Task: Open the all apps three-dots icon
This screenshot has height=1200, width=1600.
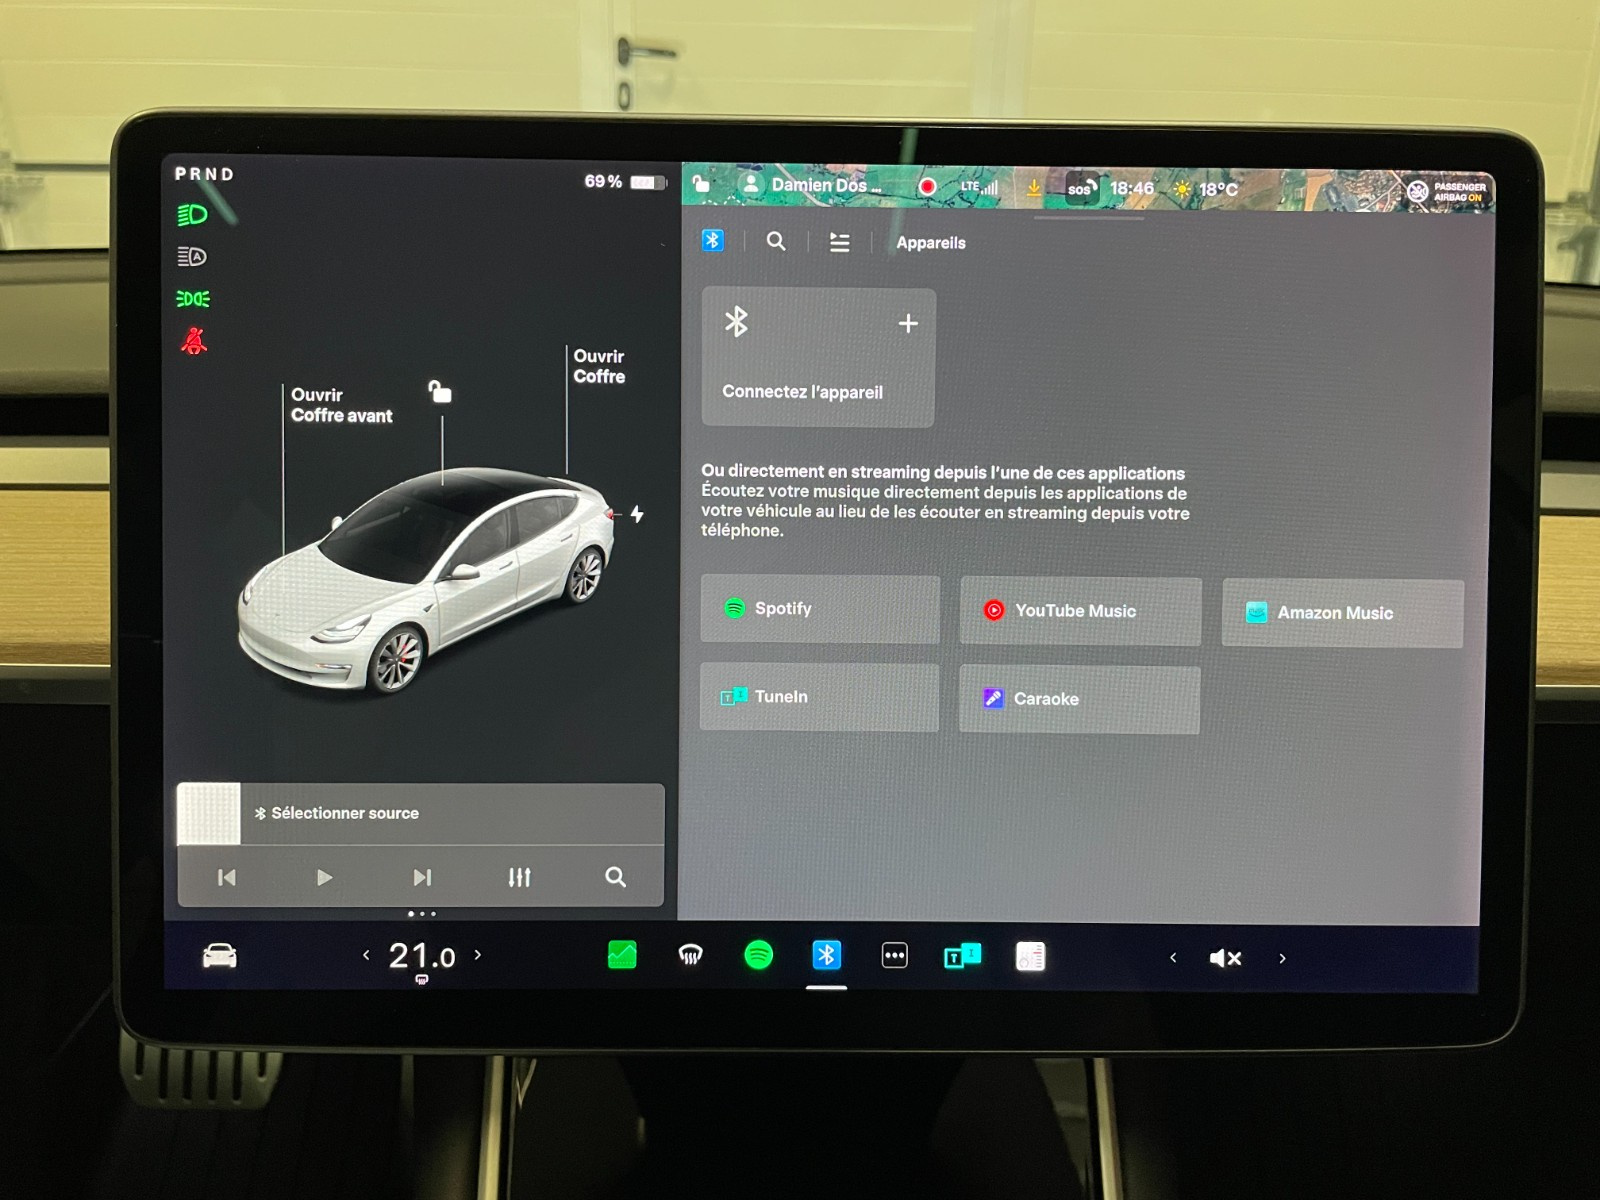Action: coord(894,956)
